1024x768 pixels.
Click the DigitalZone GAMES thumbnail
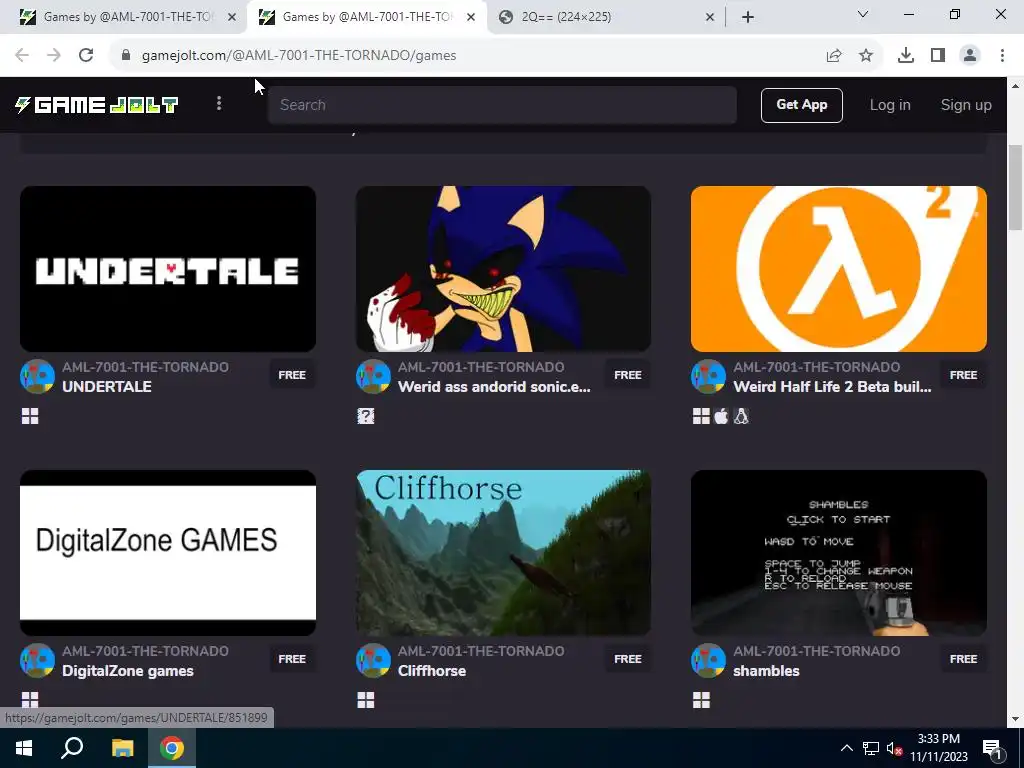(168, 552)
